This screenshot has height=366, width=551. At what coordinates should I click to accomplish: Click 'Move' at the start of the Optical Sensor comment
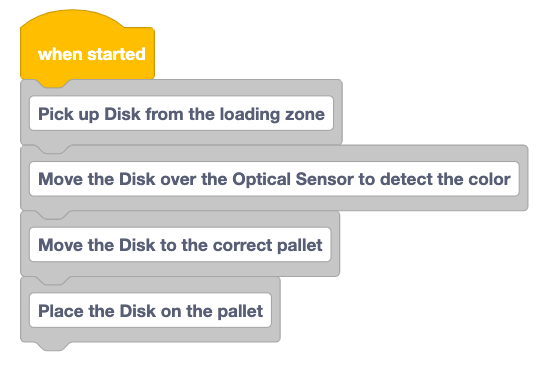pos(60,179)
